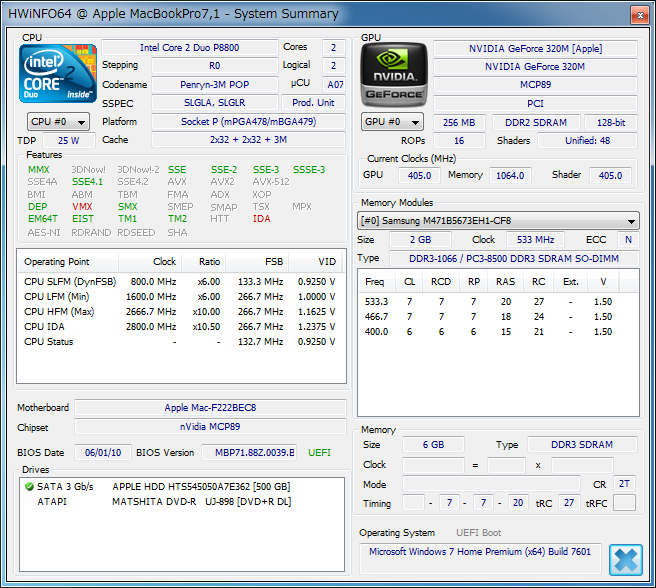Image resolution: width=656 pixels, height=588 pixels.
Task: Click the Socket P platform field
Action: (249, 122)
